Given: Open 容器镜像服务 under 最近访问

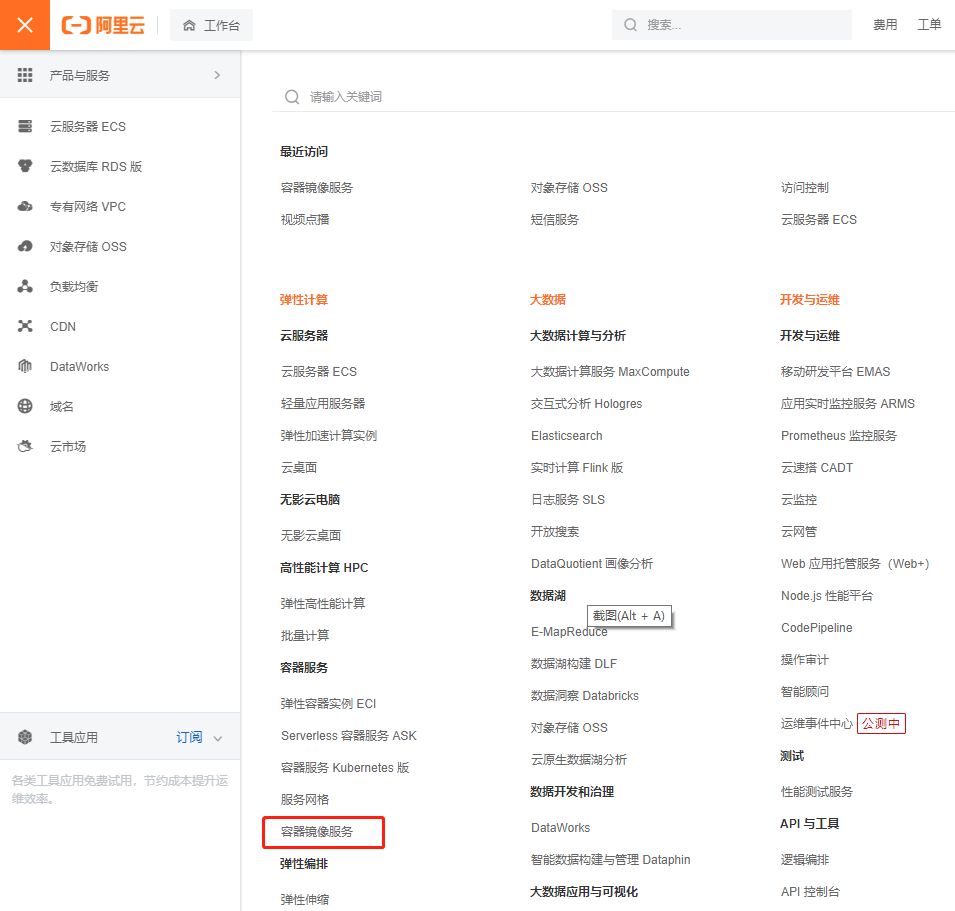Looking at the screenshot, I should coord(317,188).
